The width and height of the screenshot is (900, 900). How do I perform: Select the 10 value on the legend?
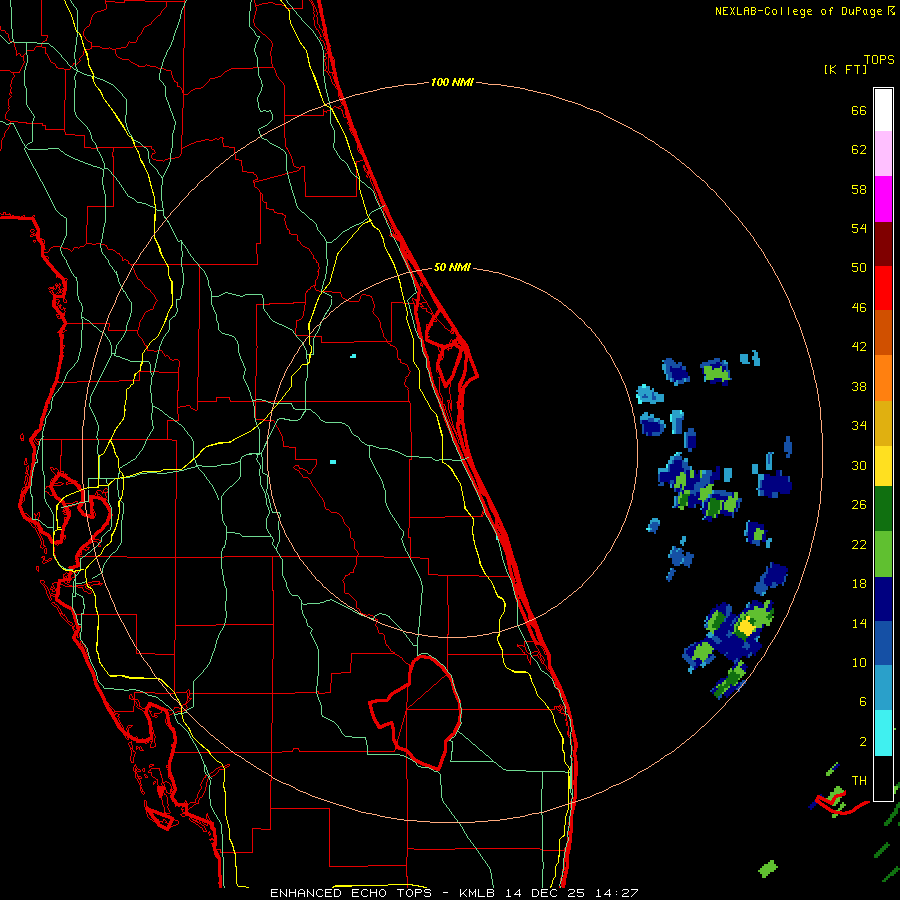pyautogui.click(x=859, y=662)
